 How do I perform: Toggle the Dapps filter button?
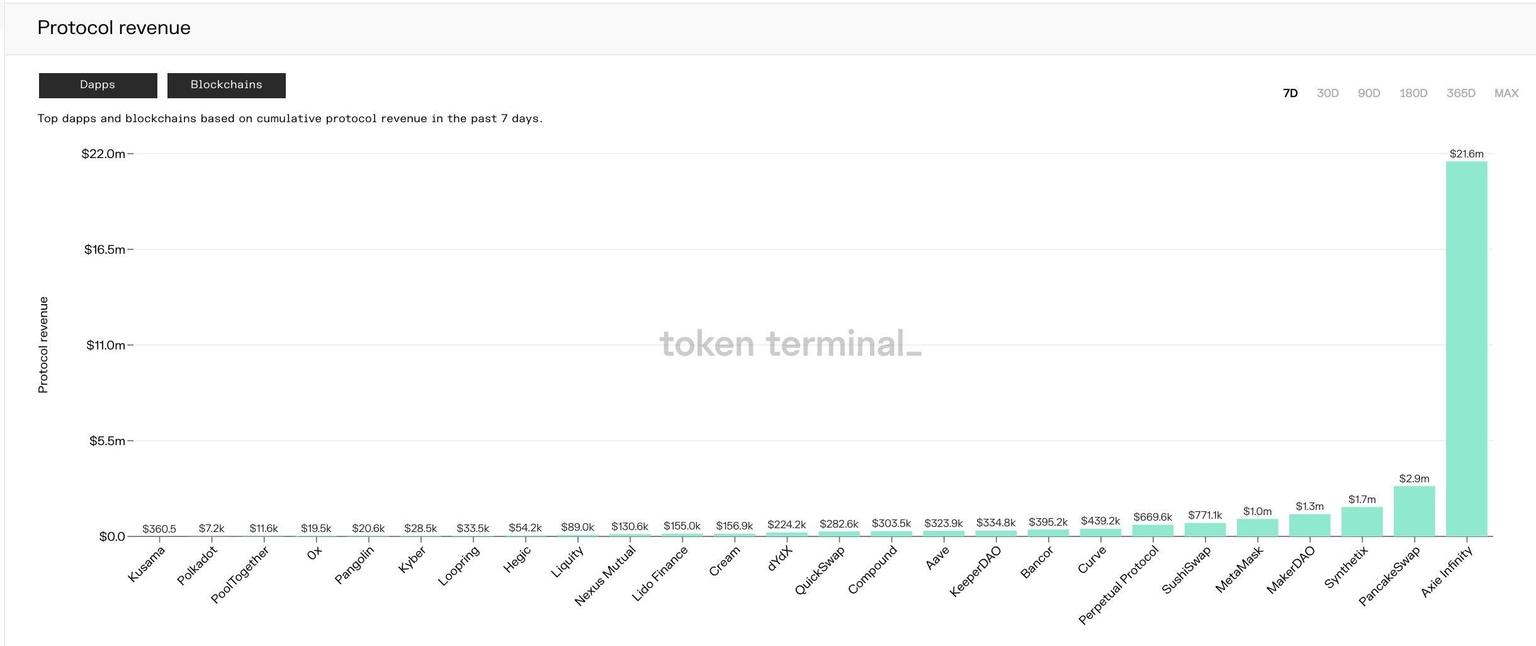(98, 85)
